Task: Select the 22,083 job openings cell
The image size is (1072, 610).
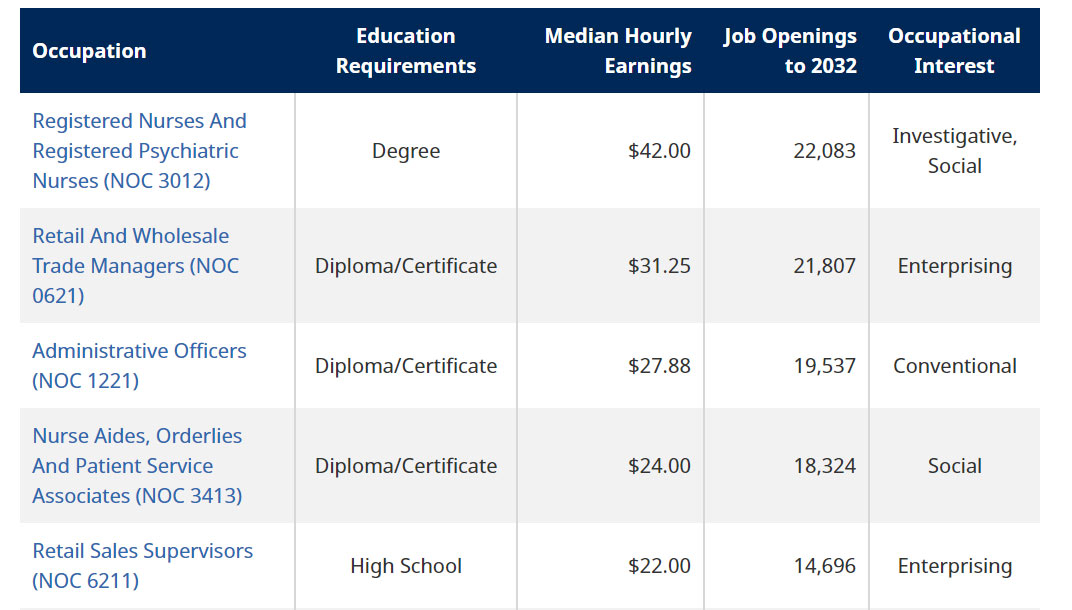Action: click(x=786, y=150)
